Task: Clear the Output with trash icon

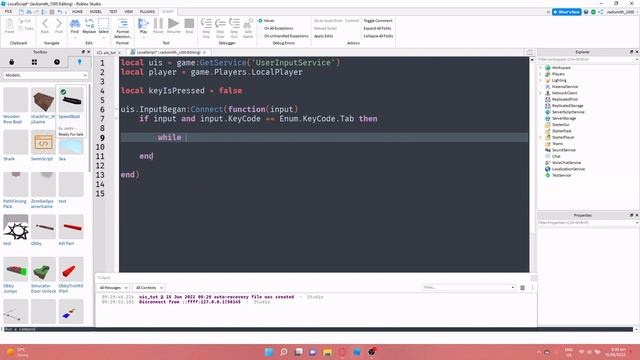Action: (x=522, y=288)
